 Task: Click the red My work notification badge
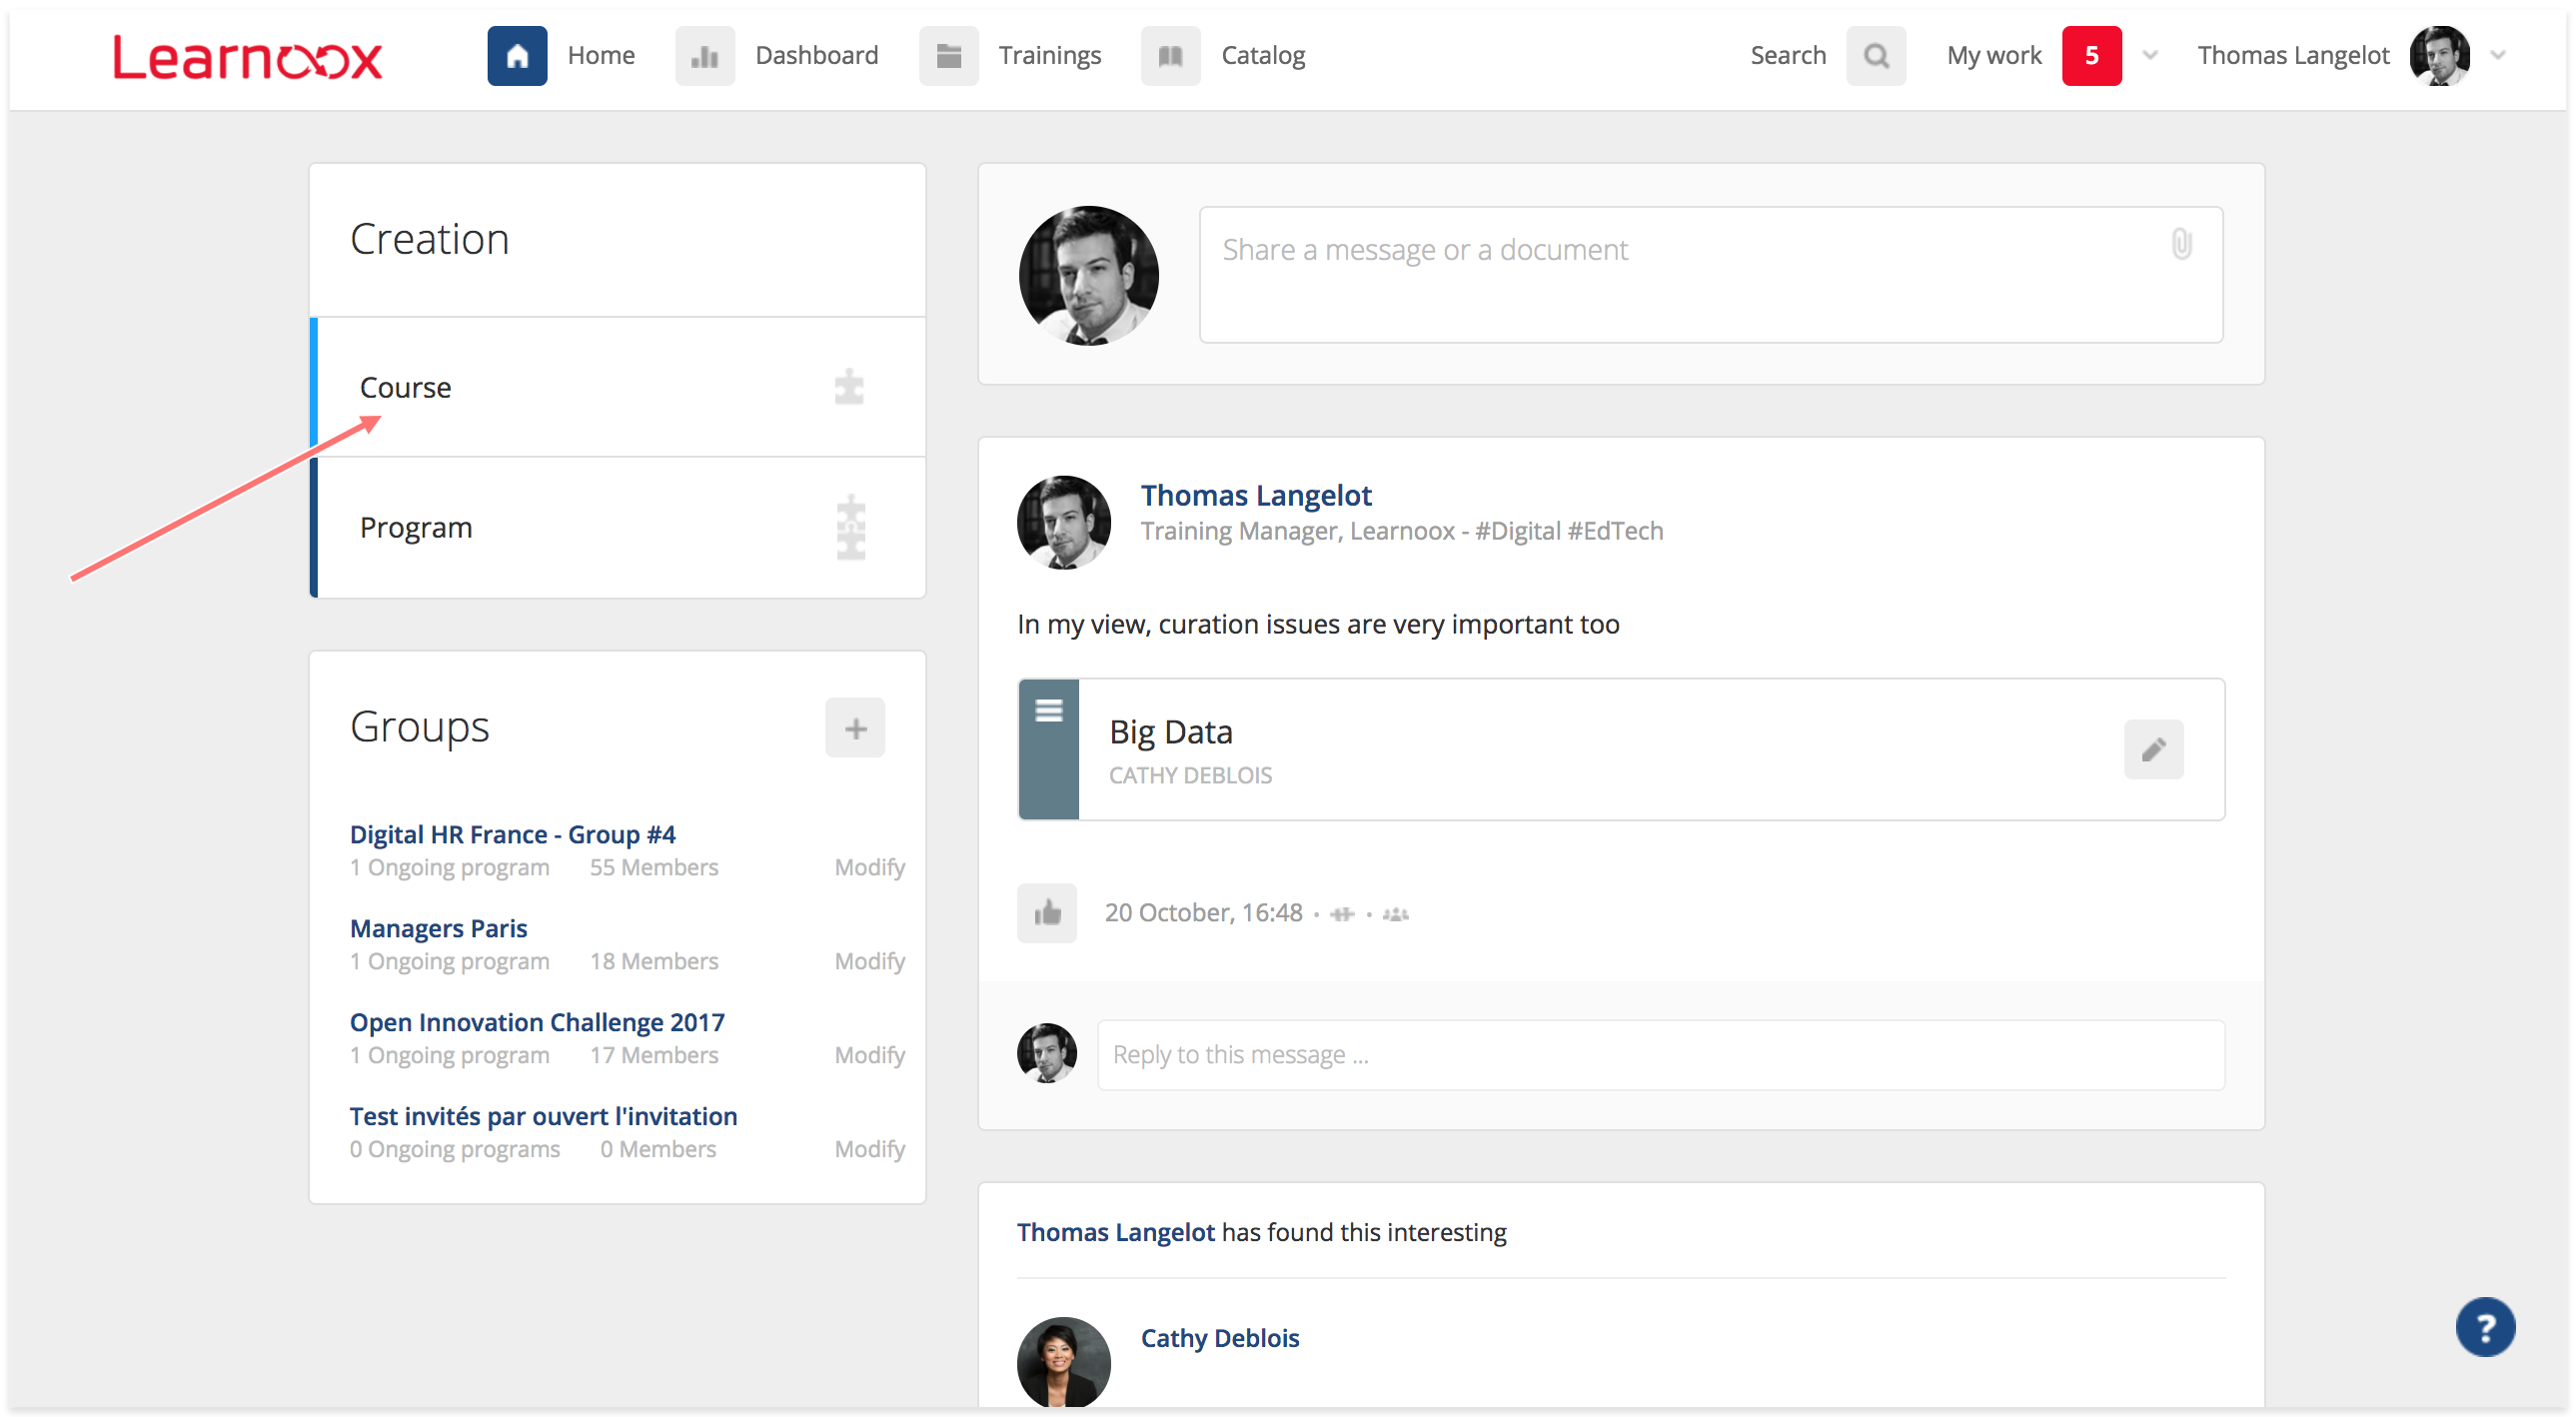pos(2091,56)
